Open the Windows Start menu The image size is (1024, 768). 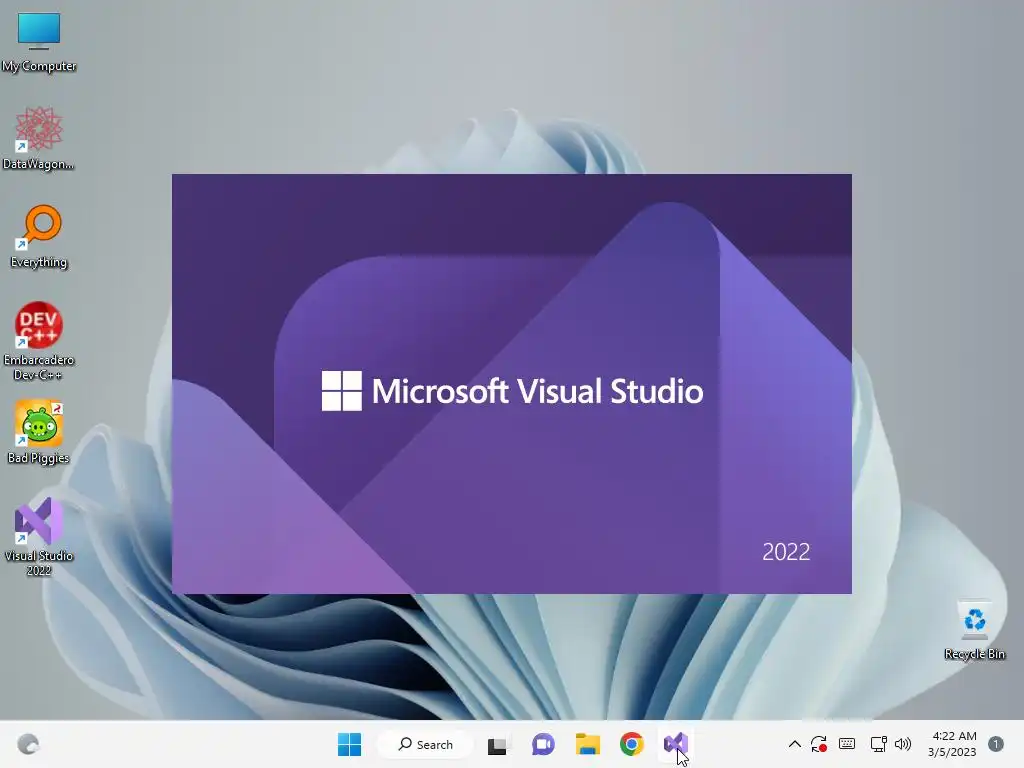349,744
